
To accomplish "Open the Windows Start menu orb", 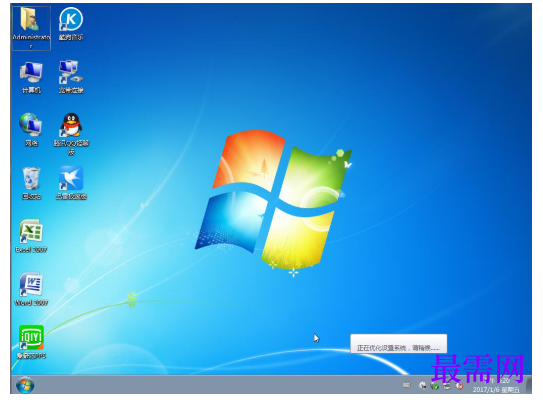I will point(25,385).
